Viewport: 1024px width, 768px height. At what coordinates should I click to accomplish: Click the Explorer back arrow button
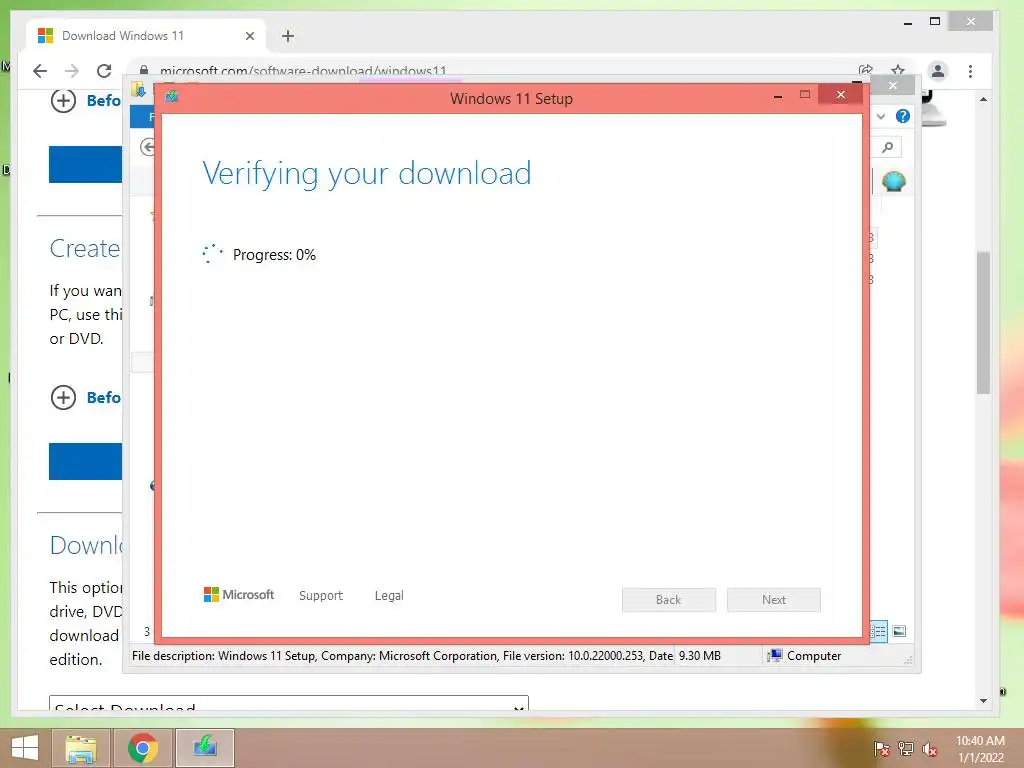click(148, 148)
